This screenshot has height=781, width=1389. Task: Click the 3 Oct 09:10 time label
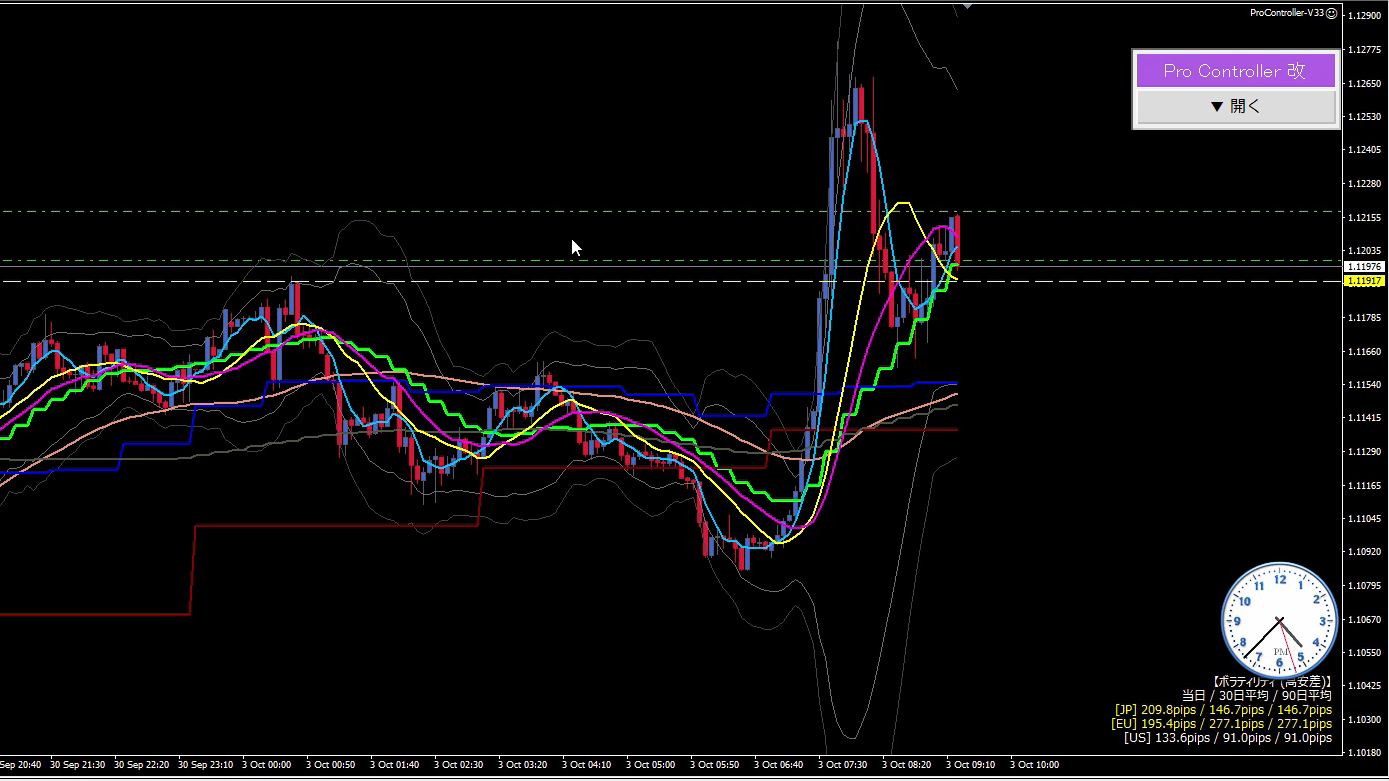pos(970,765)
